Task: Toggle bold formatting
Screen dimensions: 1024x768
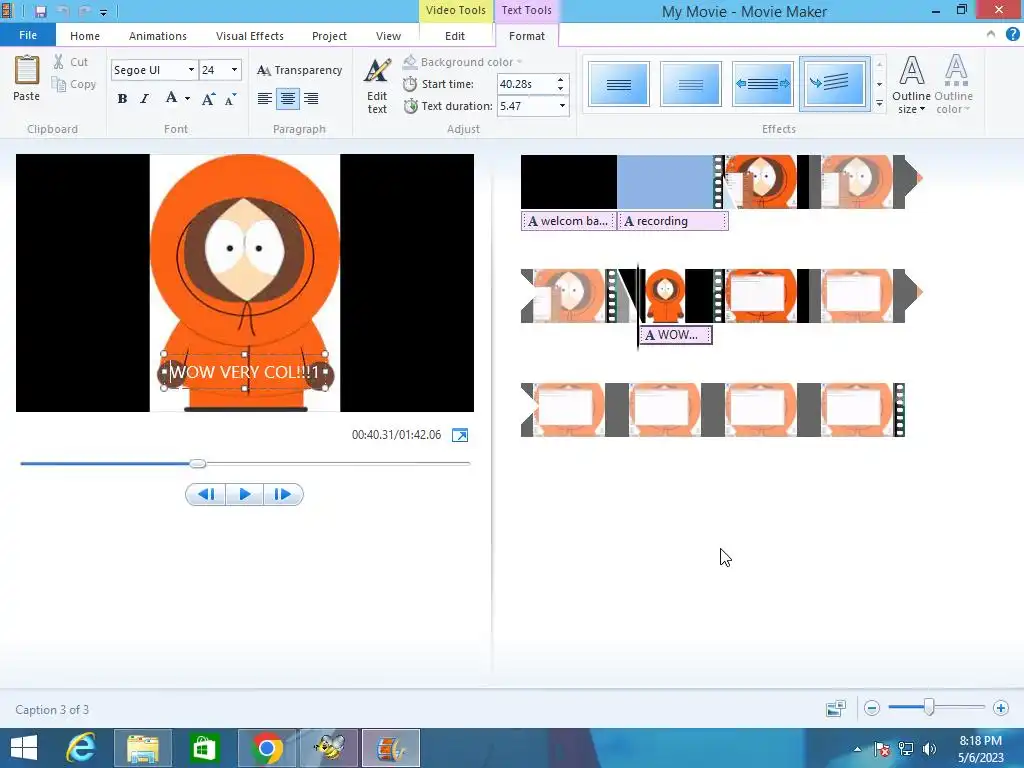Action: point(122,99)
